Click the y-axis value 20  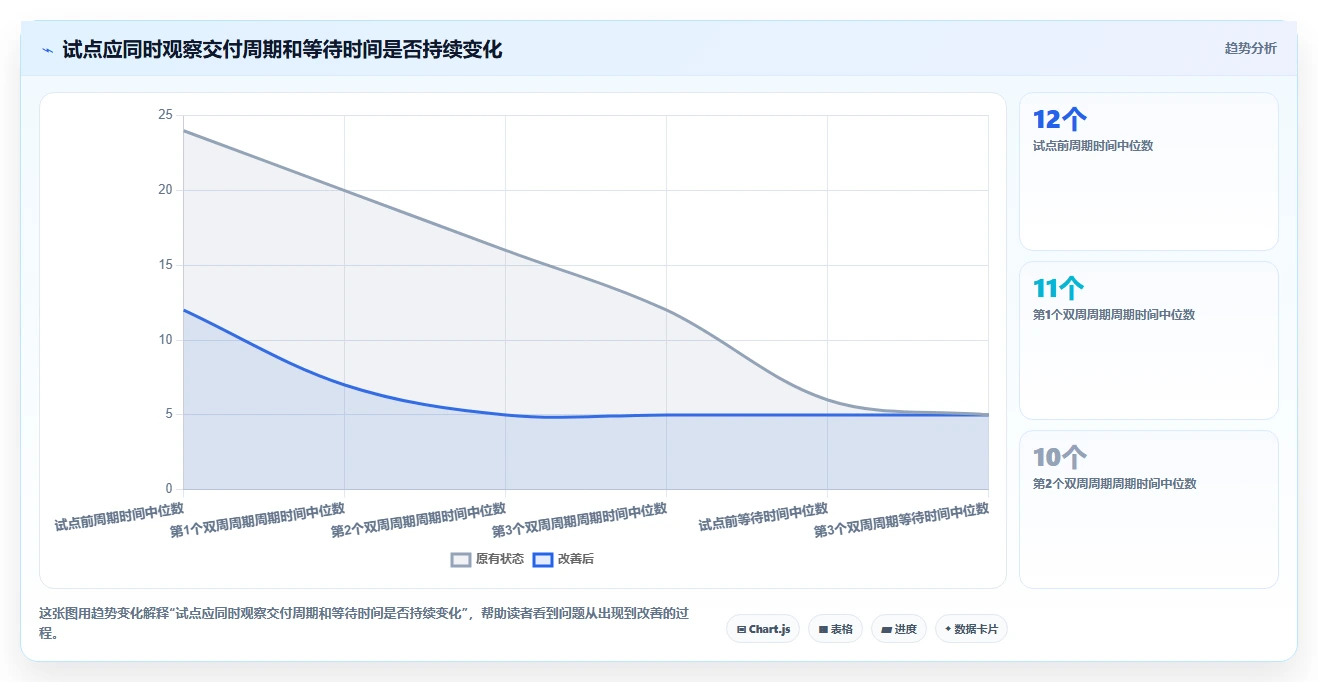tap(165, 190)
